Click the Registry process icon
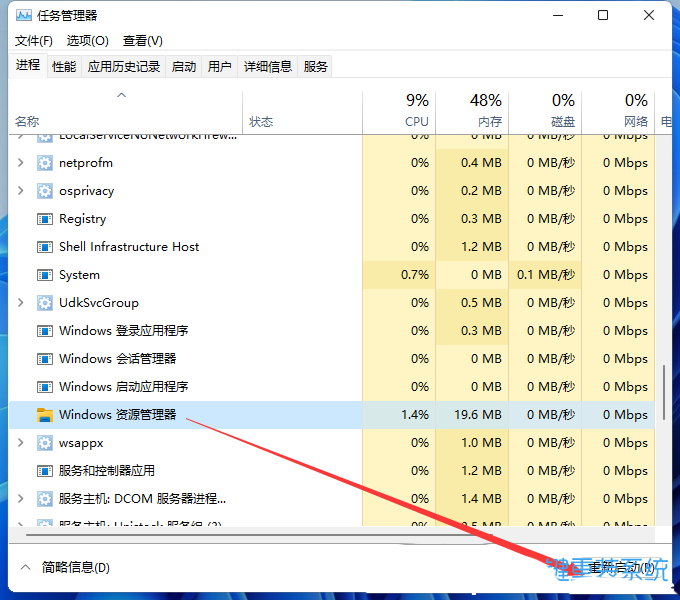Screen dimensions: 680x600 point(45,219)
